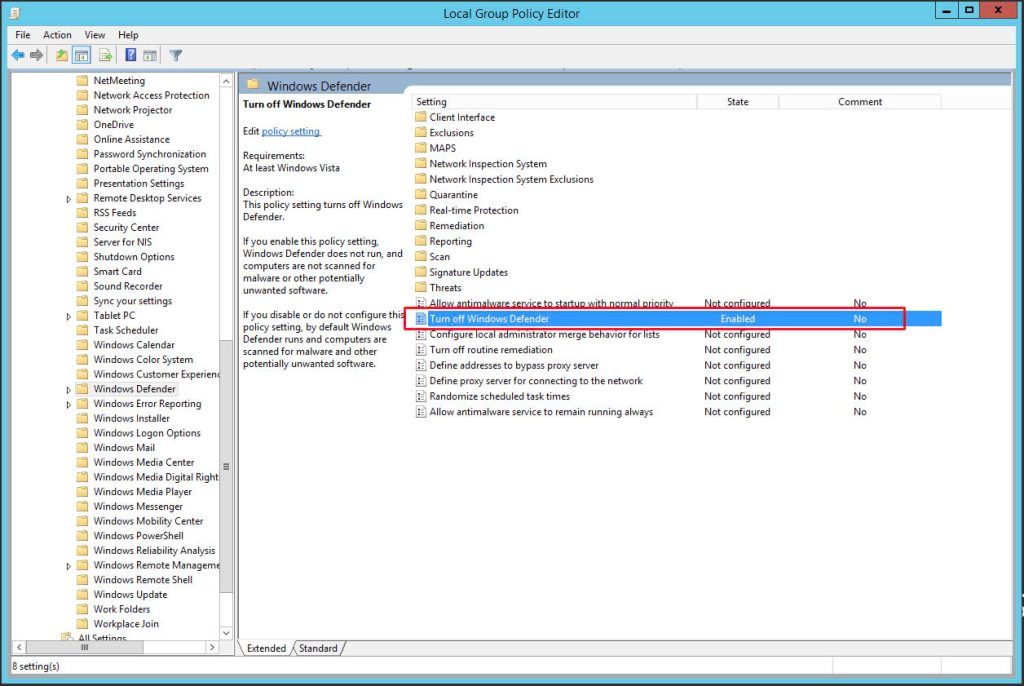Click the Signature Updates folder icon
This screenshot has height=686, width=1024.
pyautogui.click(x=421, y=272)
